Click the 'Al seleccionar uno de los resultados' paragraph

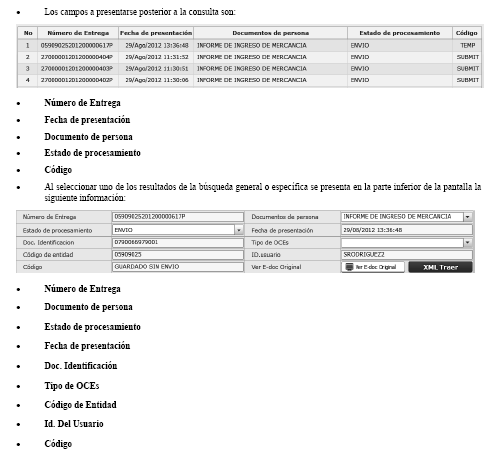(x=263, y=192)
